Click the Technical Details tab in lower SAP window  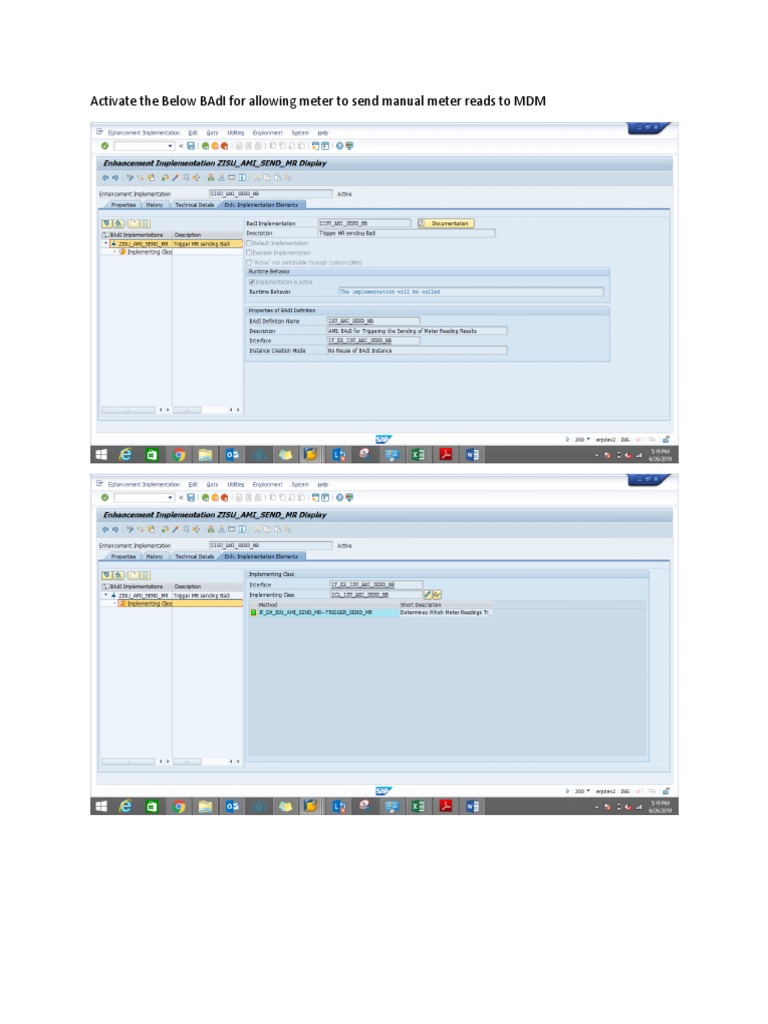click(x=194, y=556)
